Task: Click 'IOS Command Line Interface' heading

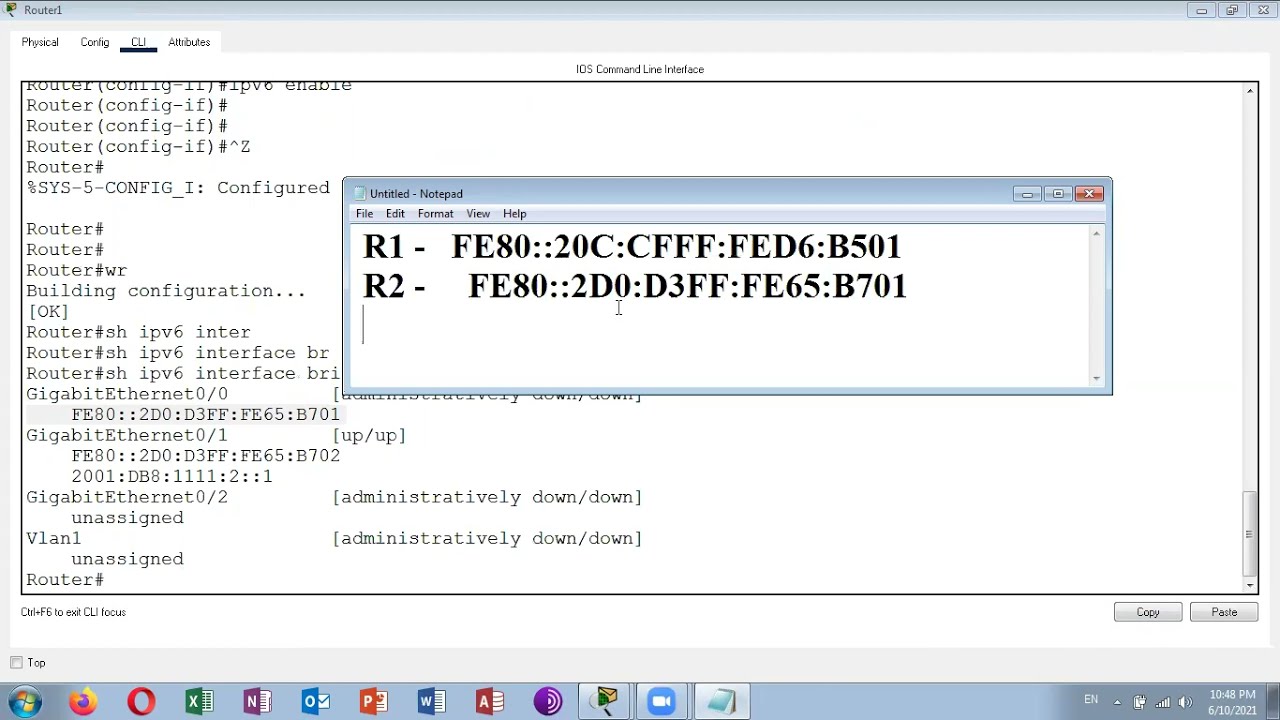Action: [640, 69]
